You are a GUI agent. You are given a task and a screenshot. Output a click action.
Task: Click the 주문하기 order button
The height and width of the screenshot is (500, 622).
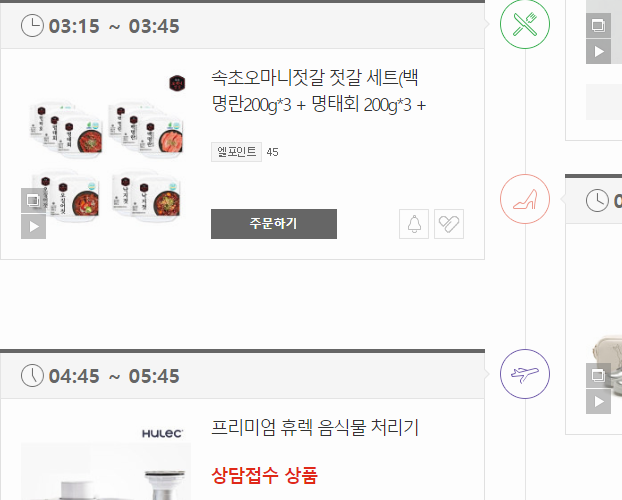click(x=274, y=224)
